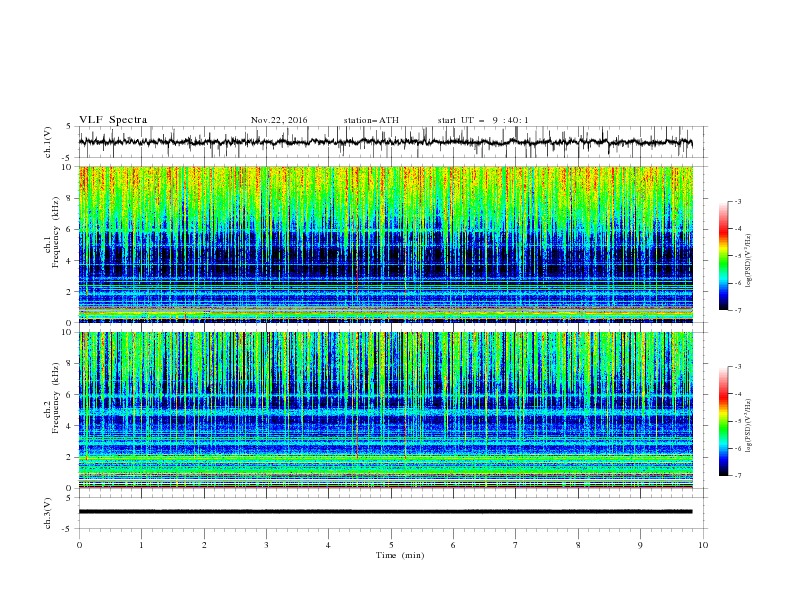Screen dimensions: 792x612
Task: Click the upper colorbar "log(PSD)(V²/Hz)" label
Action: click(749, 261)
